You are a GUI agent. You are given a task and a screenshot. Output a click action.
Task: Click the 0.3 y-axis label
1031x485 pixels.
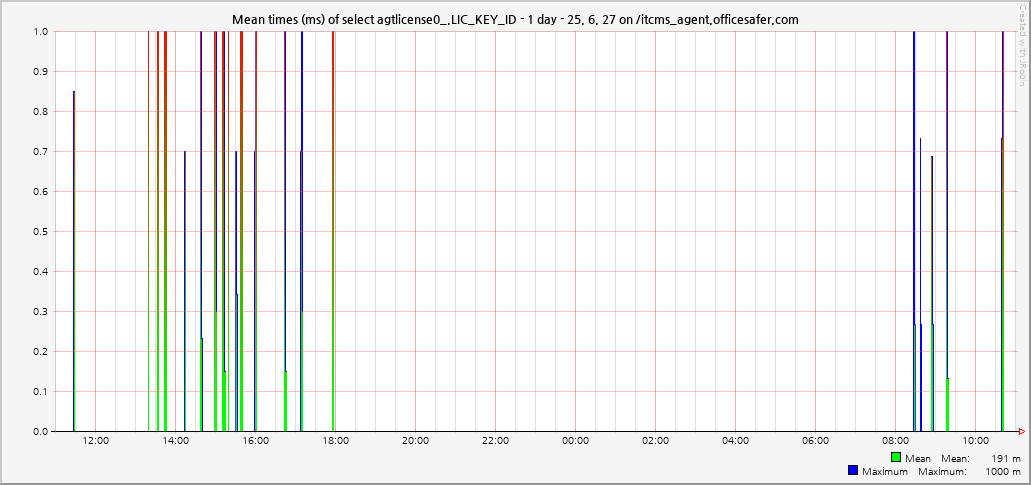[41, 312]
